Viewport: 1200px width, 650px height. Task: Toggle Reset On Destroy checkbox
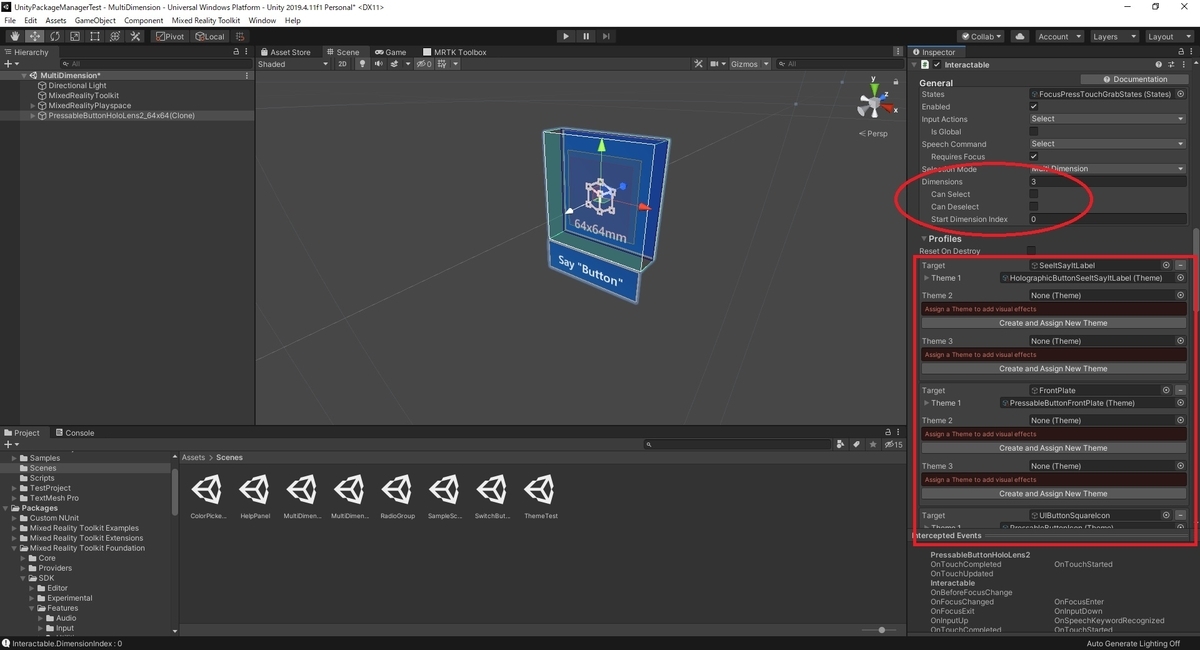click(x=1031, y=251)
